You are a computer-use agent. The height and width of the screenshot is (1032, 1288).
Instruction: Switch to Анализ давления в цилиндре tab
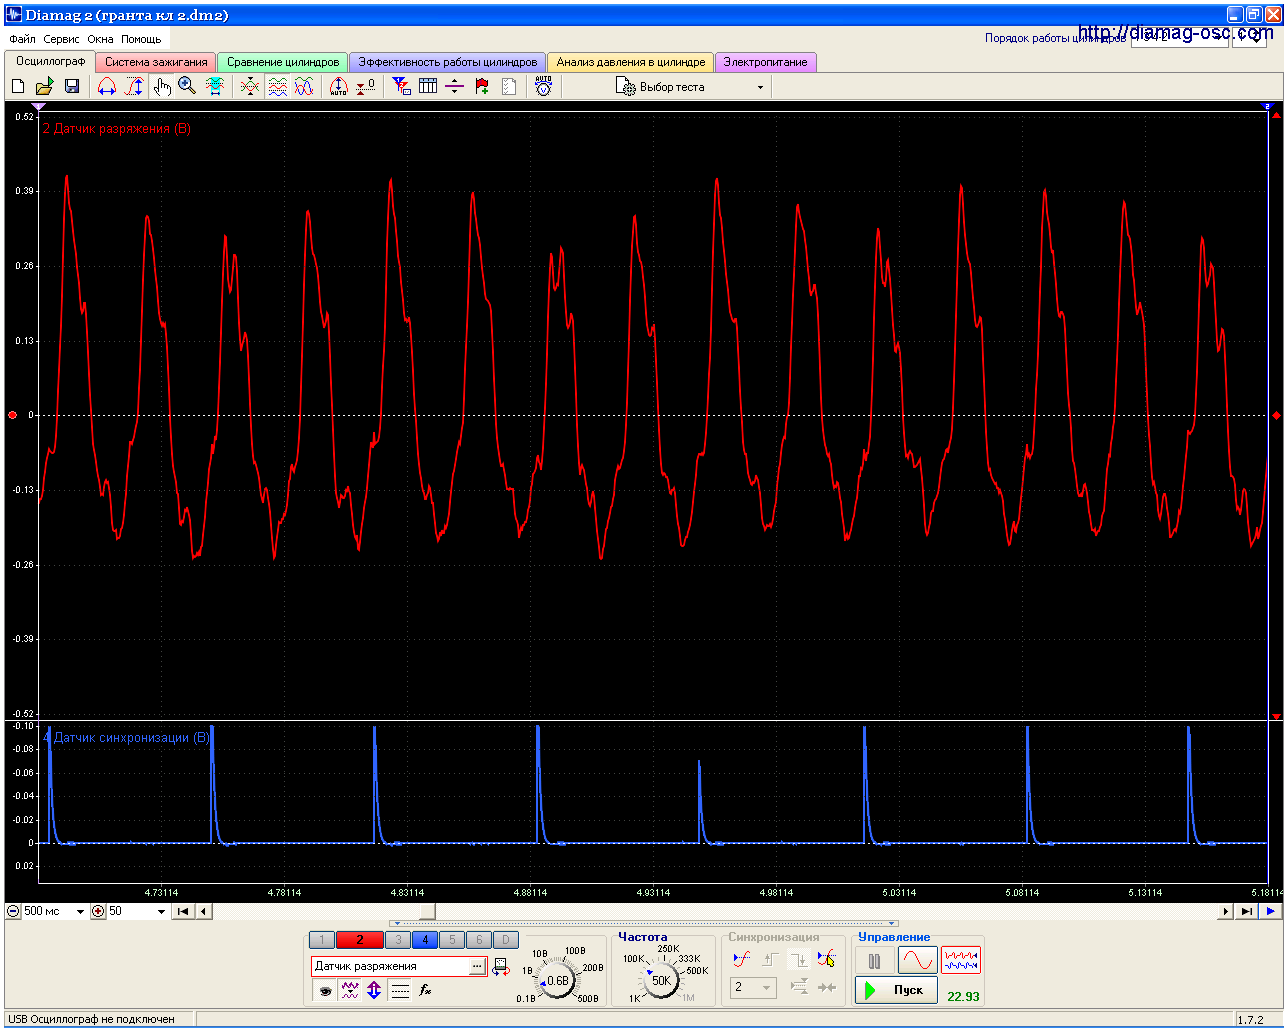pyautogui.click(x=631, y=62)
